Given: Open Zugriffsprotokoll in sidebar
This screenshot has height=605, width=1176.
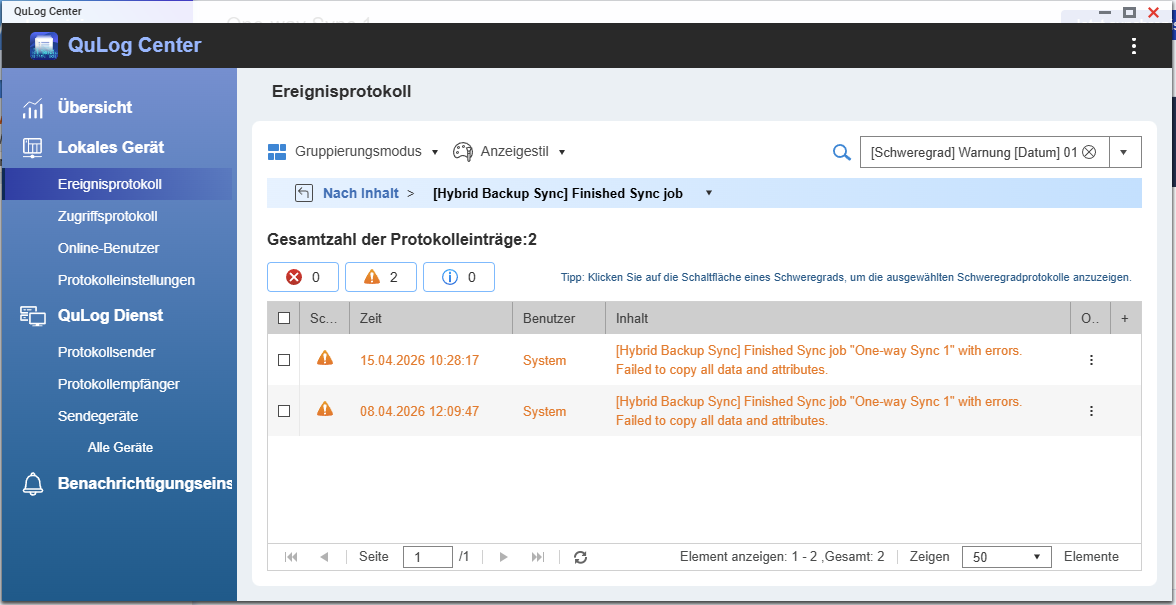Looking at the screenshot, I should point(107,216).
